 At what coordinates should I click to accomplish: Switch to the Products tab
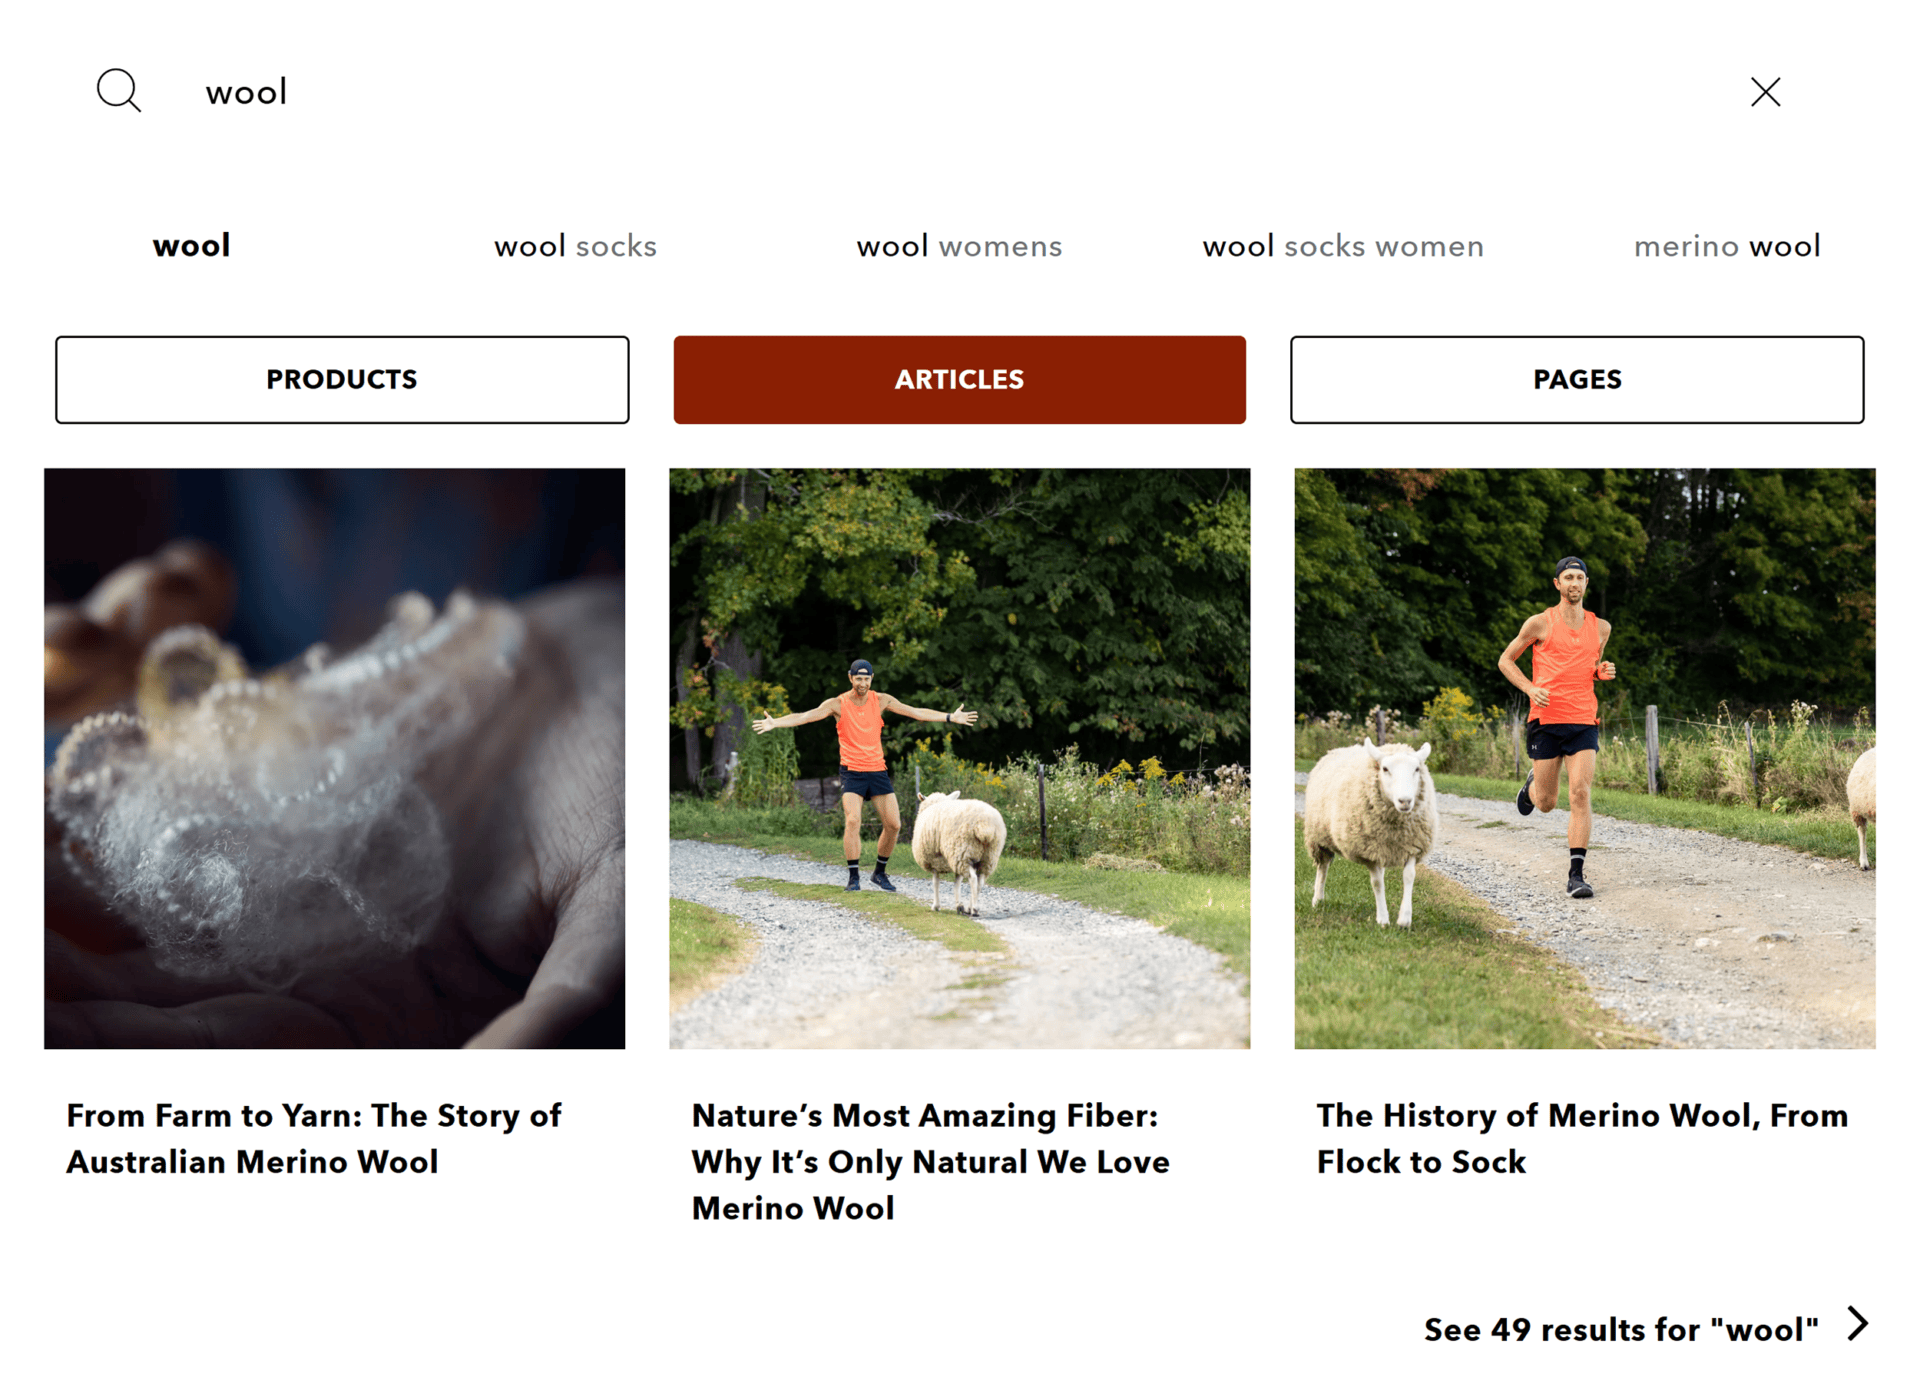coord(342,380)
